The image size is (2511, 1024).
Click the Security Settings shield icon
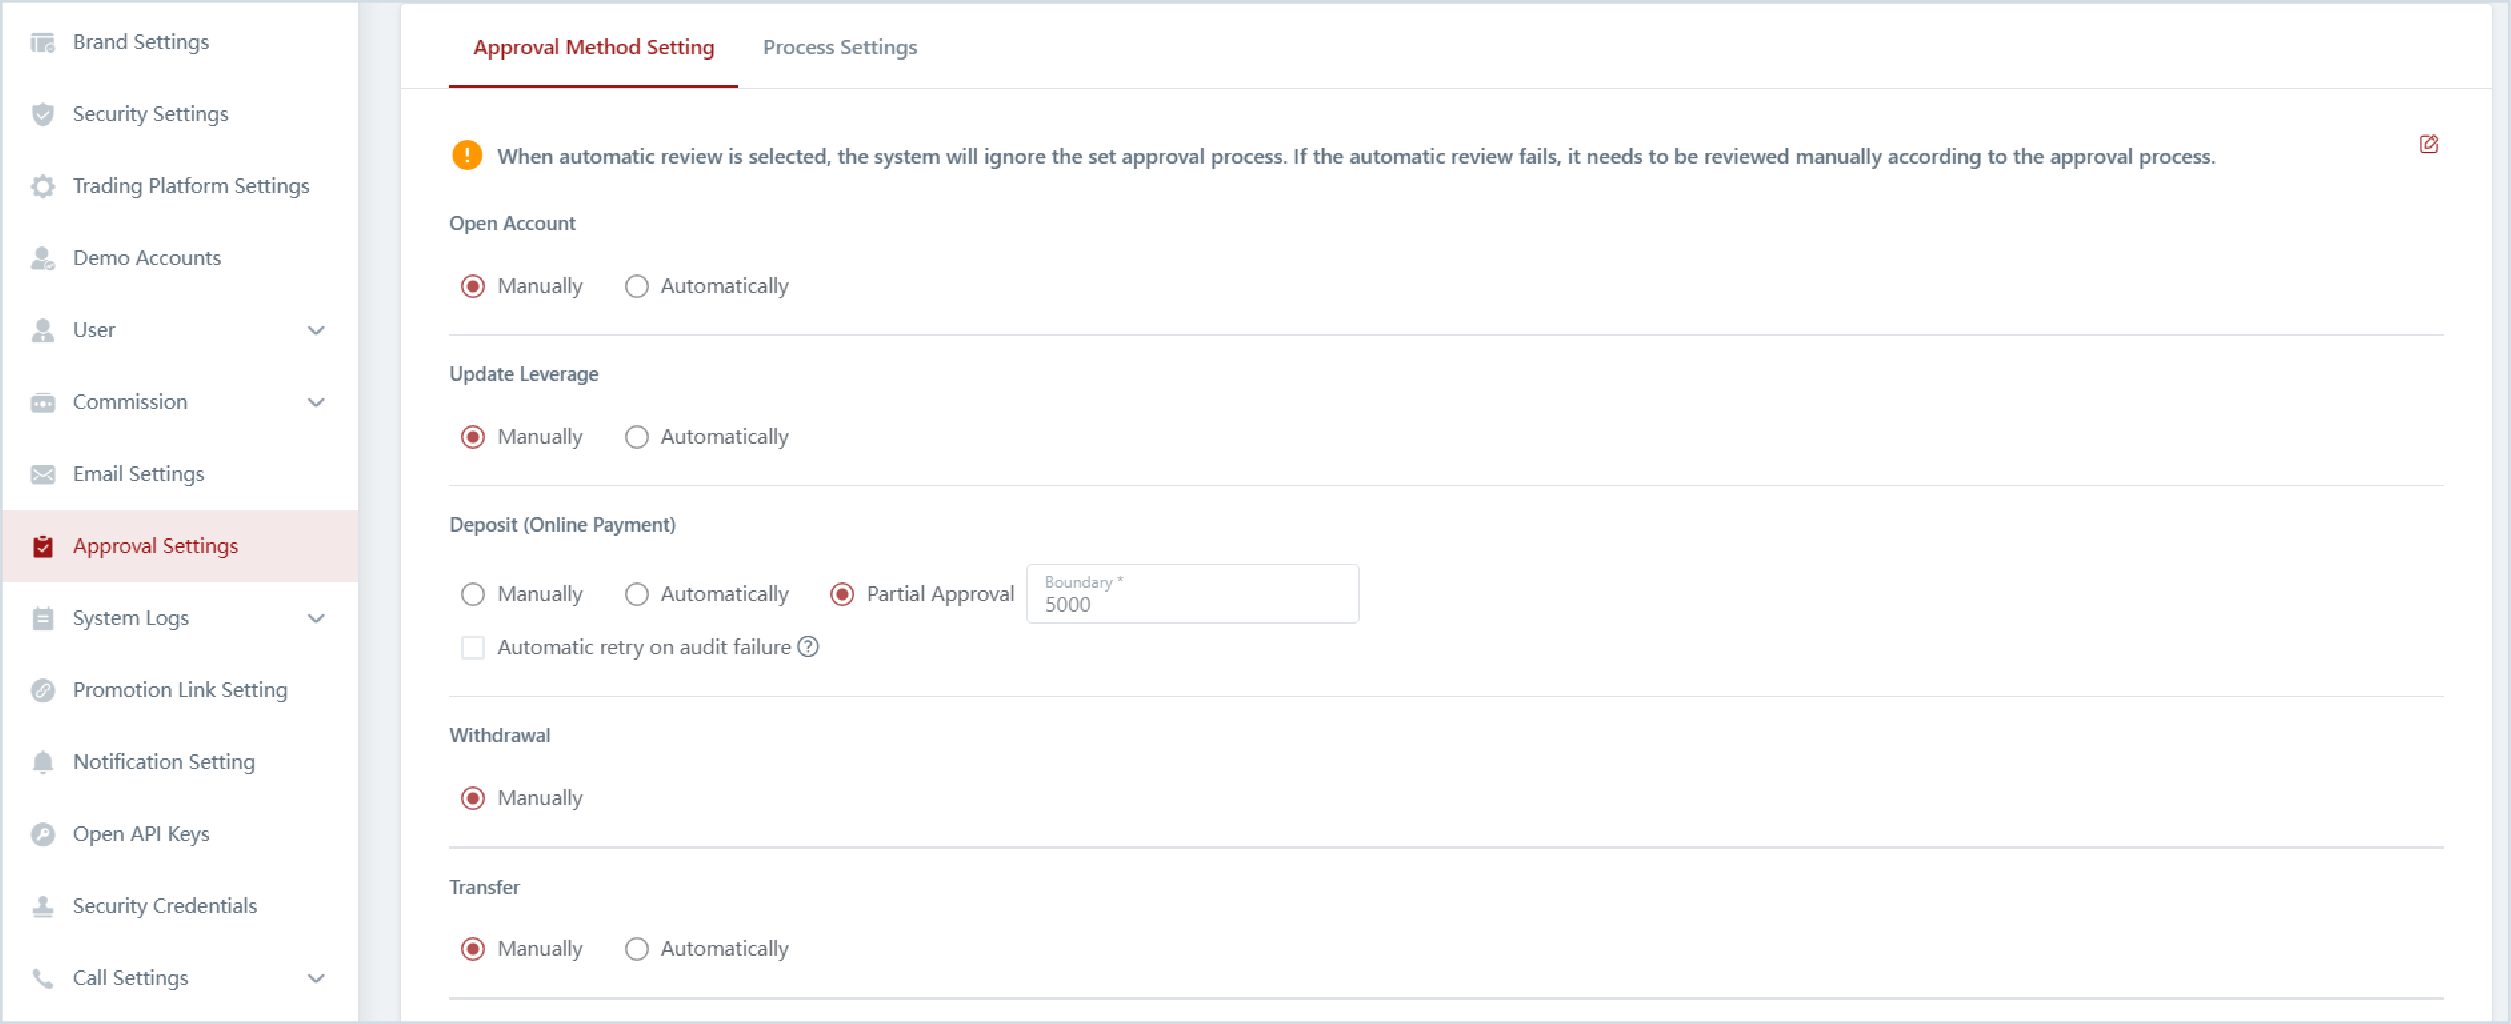click(42, 114)
